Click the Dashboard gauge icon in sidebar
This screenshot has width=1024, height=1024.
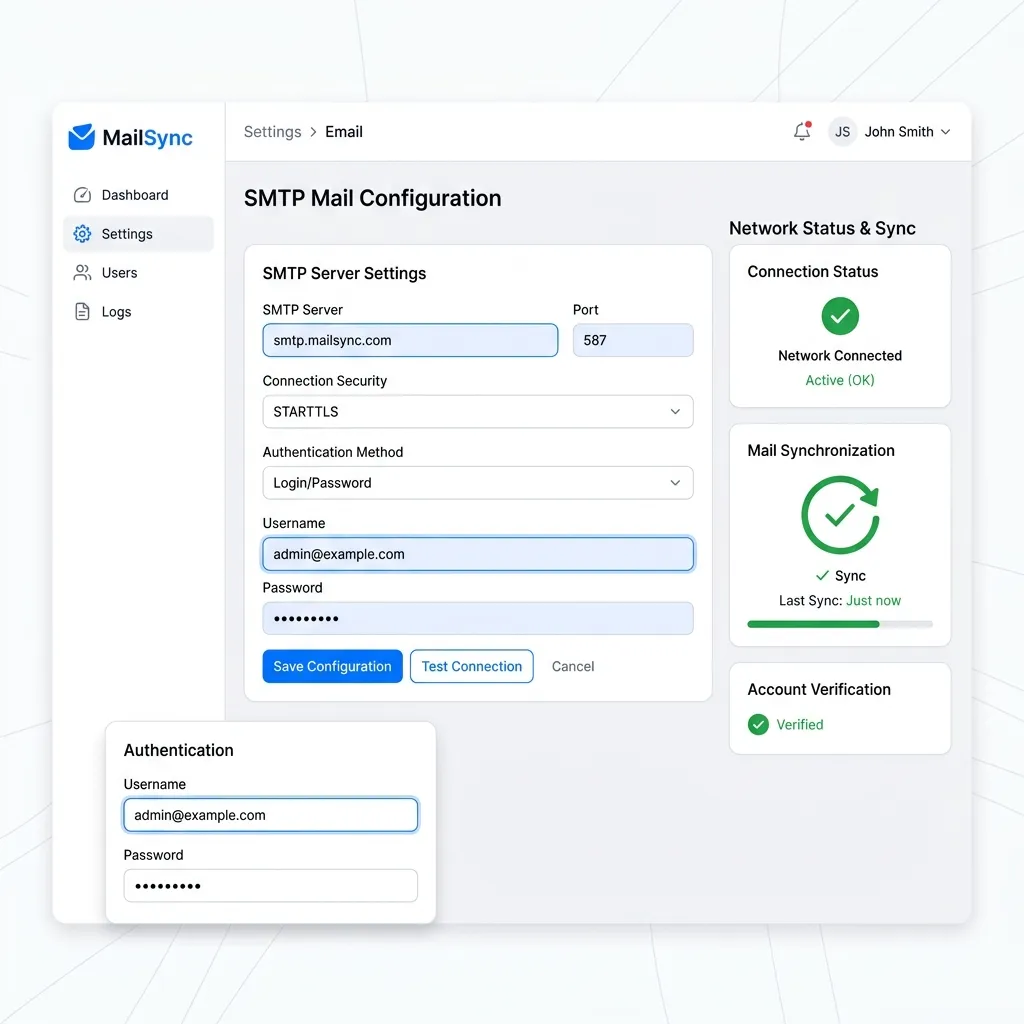click(82, 195)
